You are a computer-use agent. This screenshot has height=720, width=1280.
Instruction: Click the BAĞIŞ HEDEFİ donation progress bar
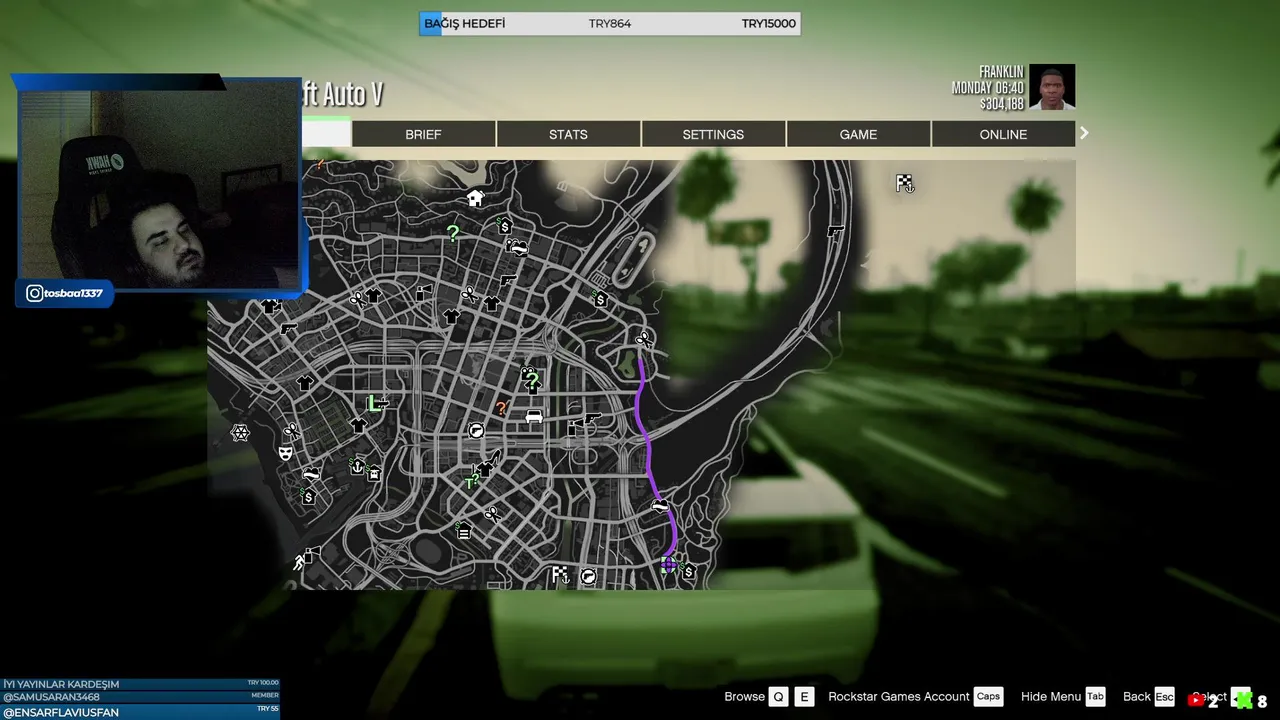tap(610, 23)
